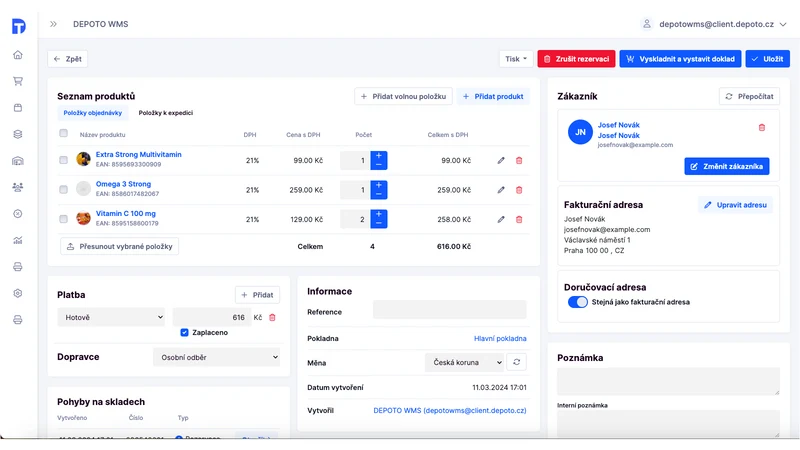The width and height of the screenshot is (800, 450).
Task: Edit Omega 3 Strong with pencil icon
Action: pyautogui.click(x=501, y=190)
